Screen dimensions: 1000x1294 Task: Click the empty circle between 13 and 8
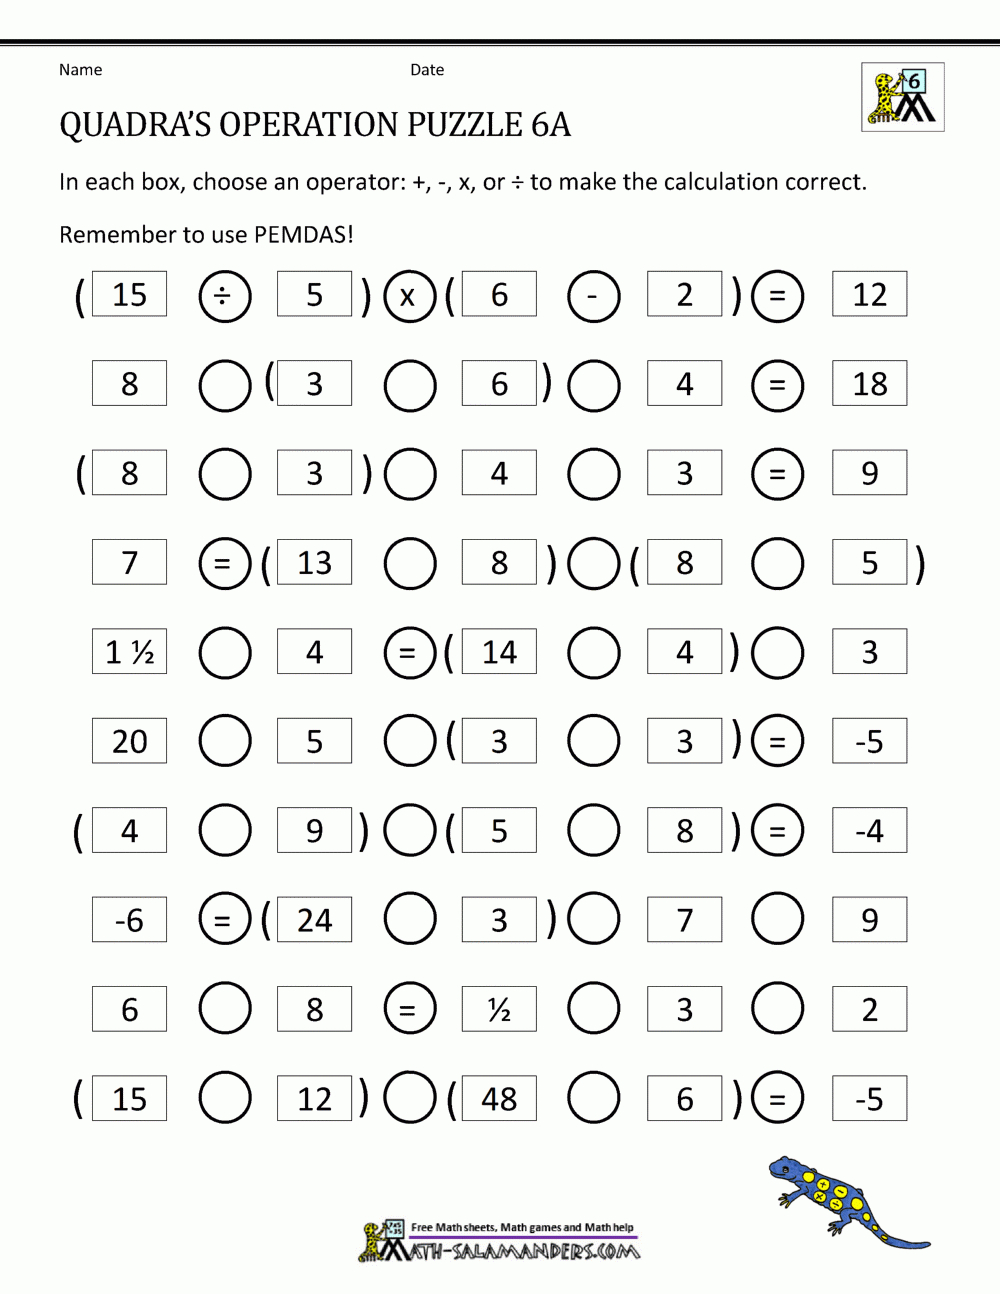coord(409,564)
